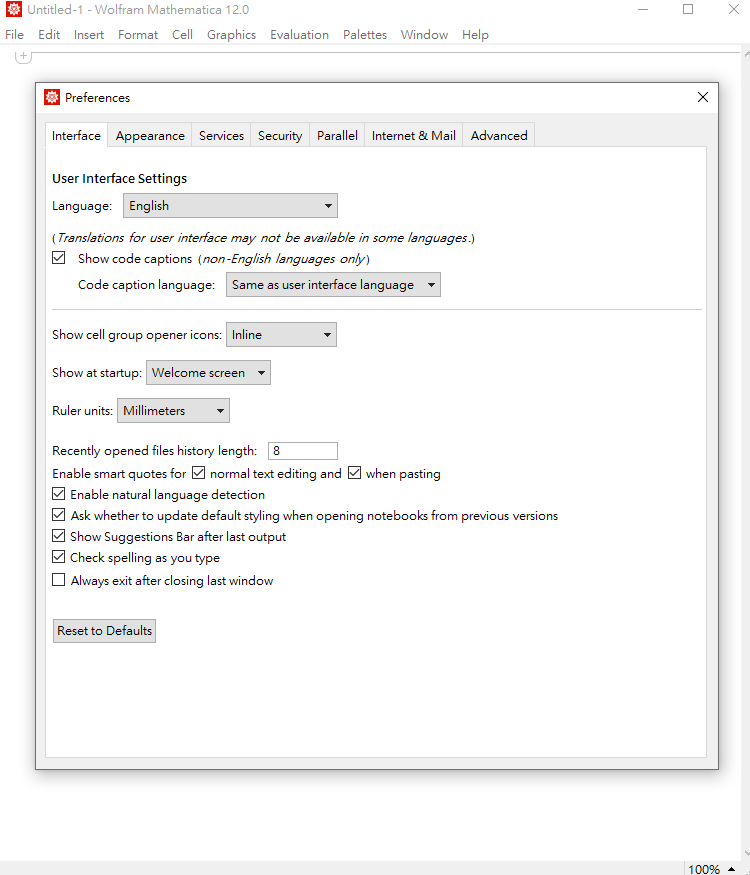
Task: Uncheck Ask whether to update default styling
Action: [59, 515]
